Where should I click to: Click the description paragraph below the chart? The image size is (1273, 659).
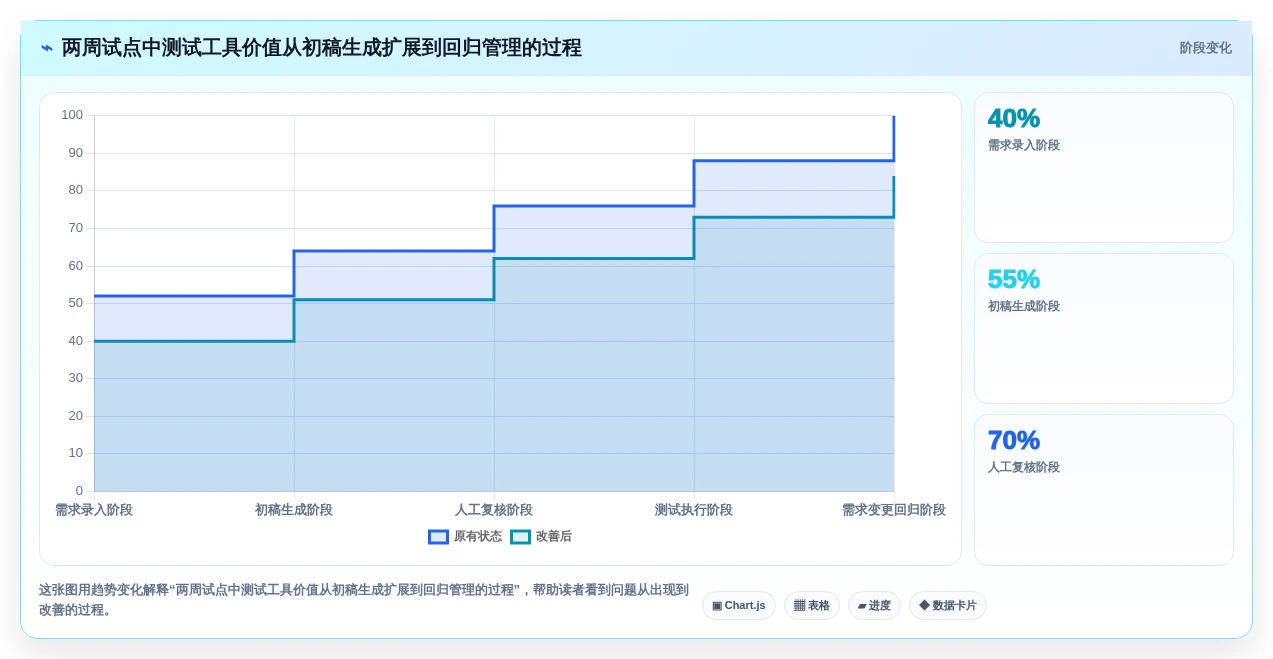[364, 600]
